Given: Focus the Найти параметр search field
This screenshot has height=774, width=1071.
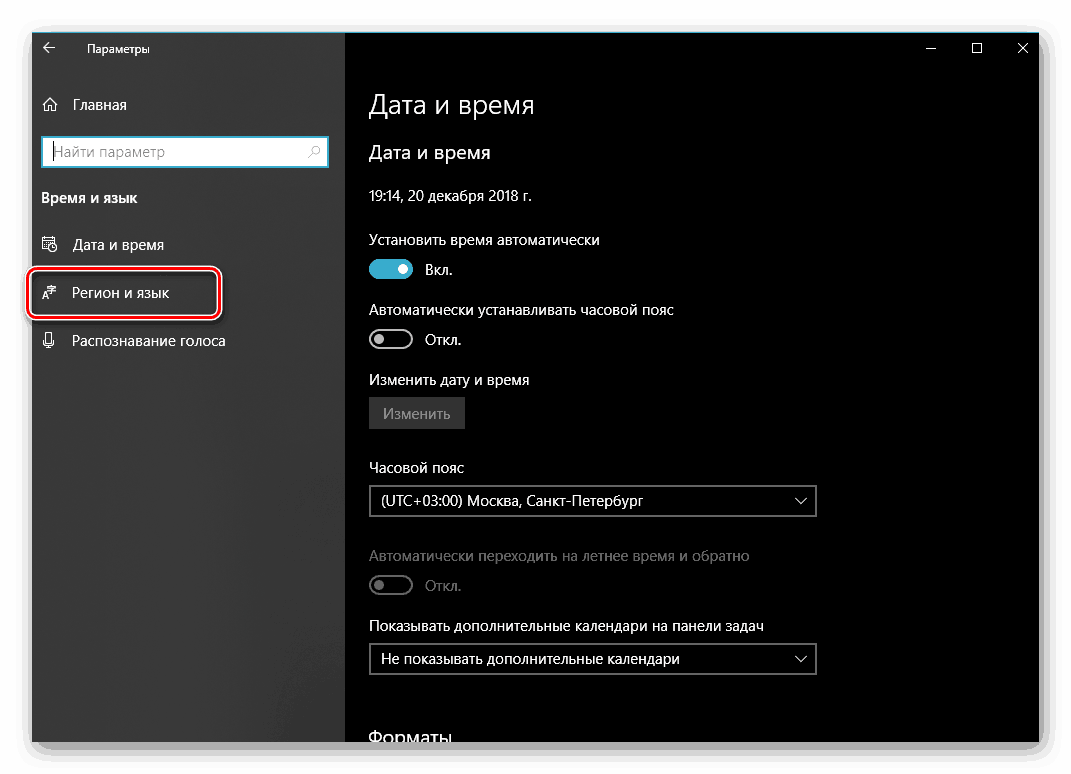Looking at the screenshot, I should tap(184, 152).
